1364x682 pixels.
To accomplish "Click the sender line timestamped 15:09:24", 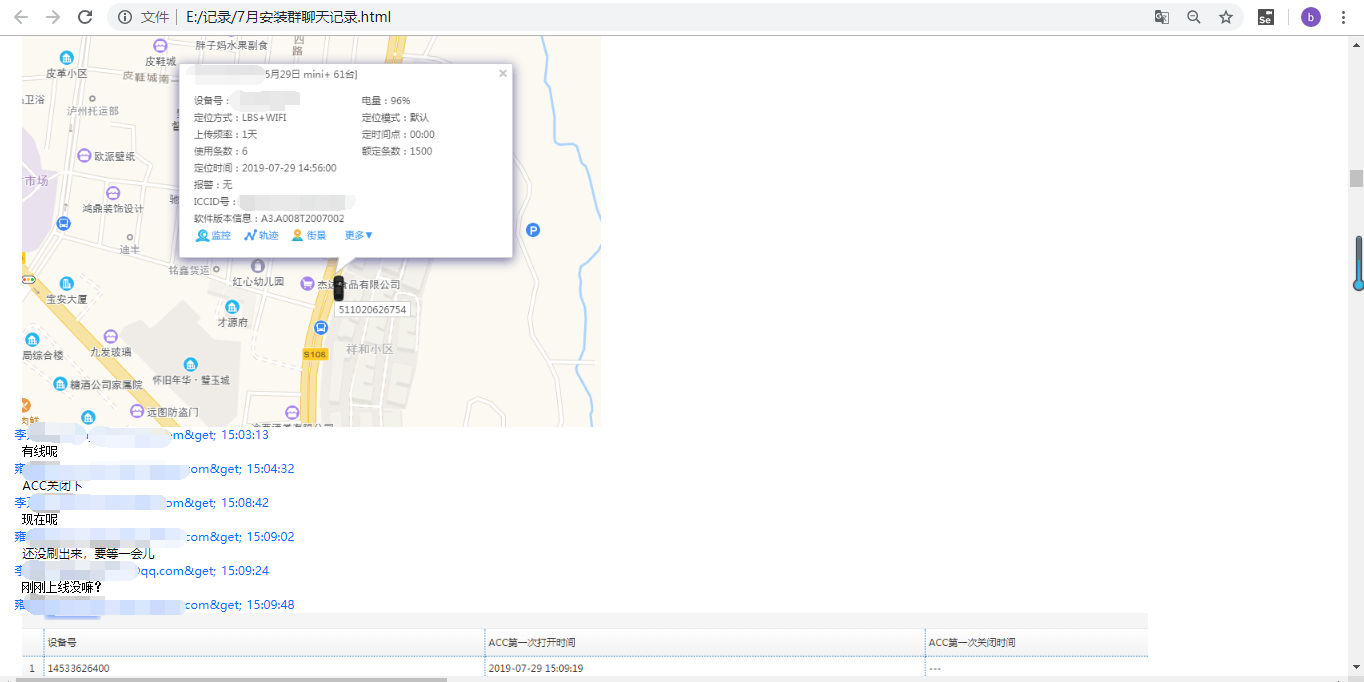I will (141, 571).
